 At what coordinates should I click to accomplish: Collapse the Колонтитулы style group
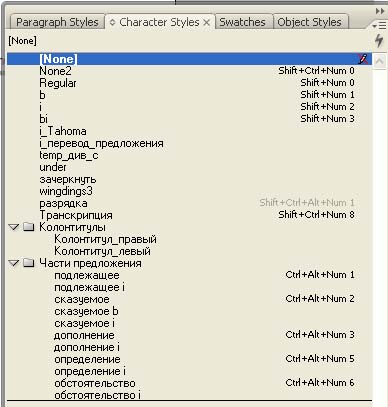pos(14,227)
